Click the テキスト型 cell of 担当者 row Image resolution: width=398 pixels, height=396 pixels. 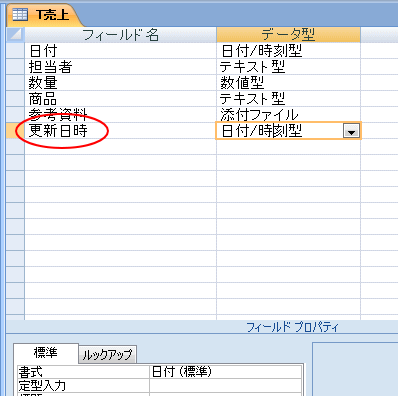(288, 67)
